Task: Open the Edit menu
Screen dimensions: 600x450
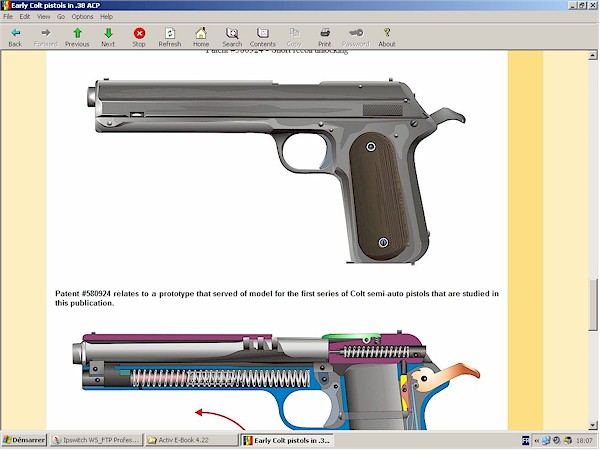Action: click(x=25, y=16)
